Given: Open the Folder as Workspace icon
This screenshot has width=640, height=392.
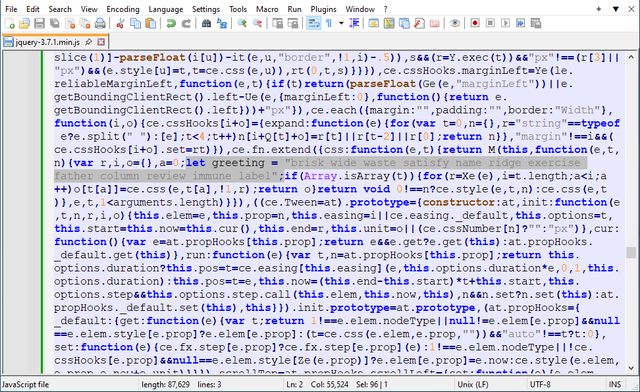Looking at the screenshot, I should (x=435, y=24).
